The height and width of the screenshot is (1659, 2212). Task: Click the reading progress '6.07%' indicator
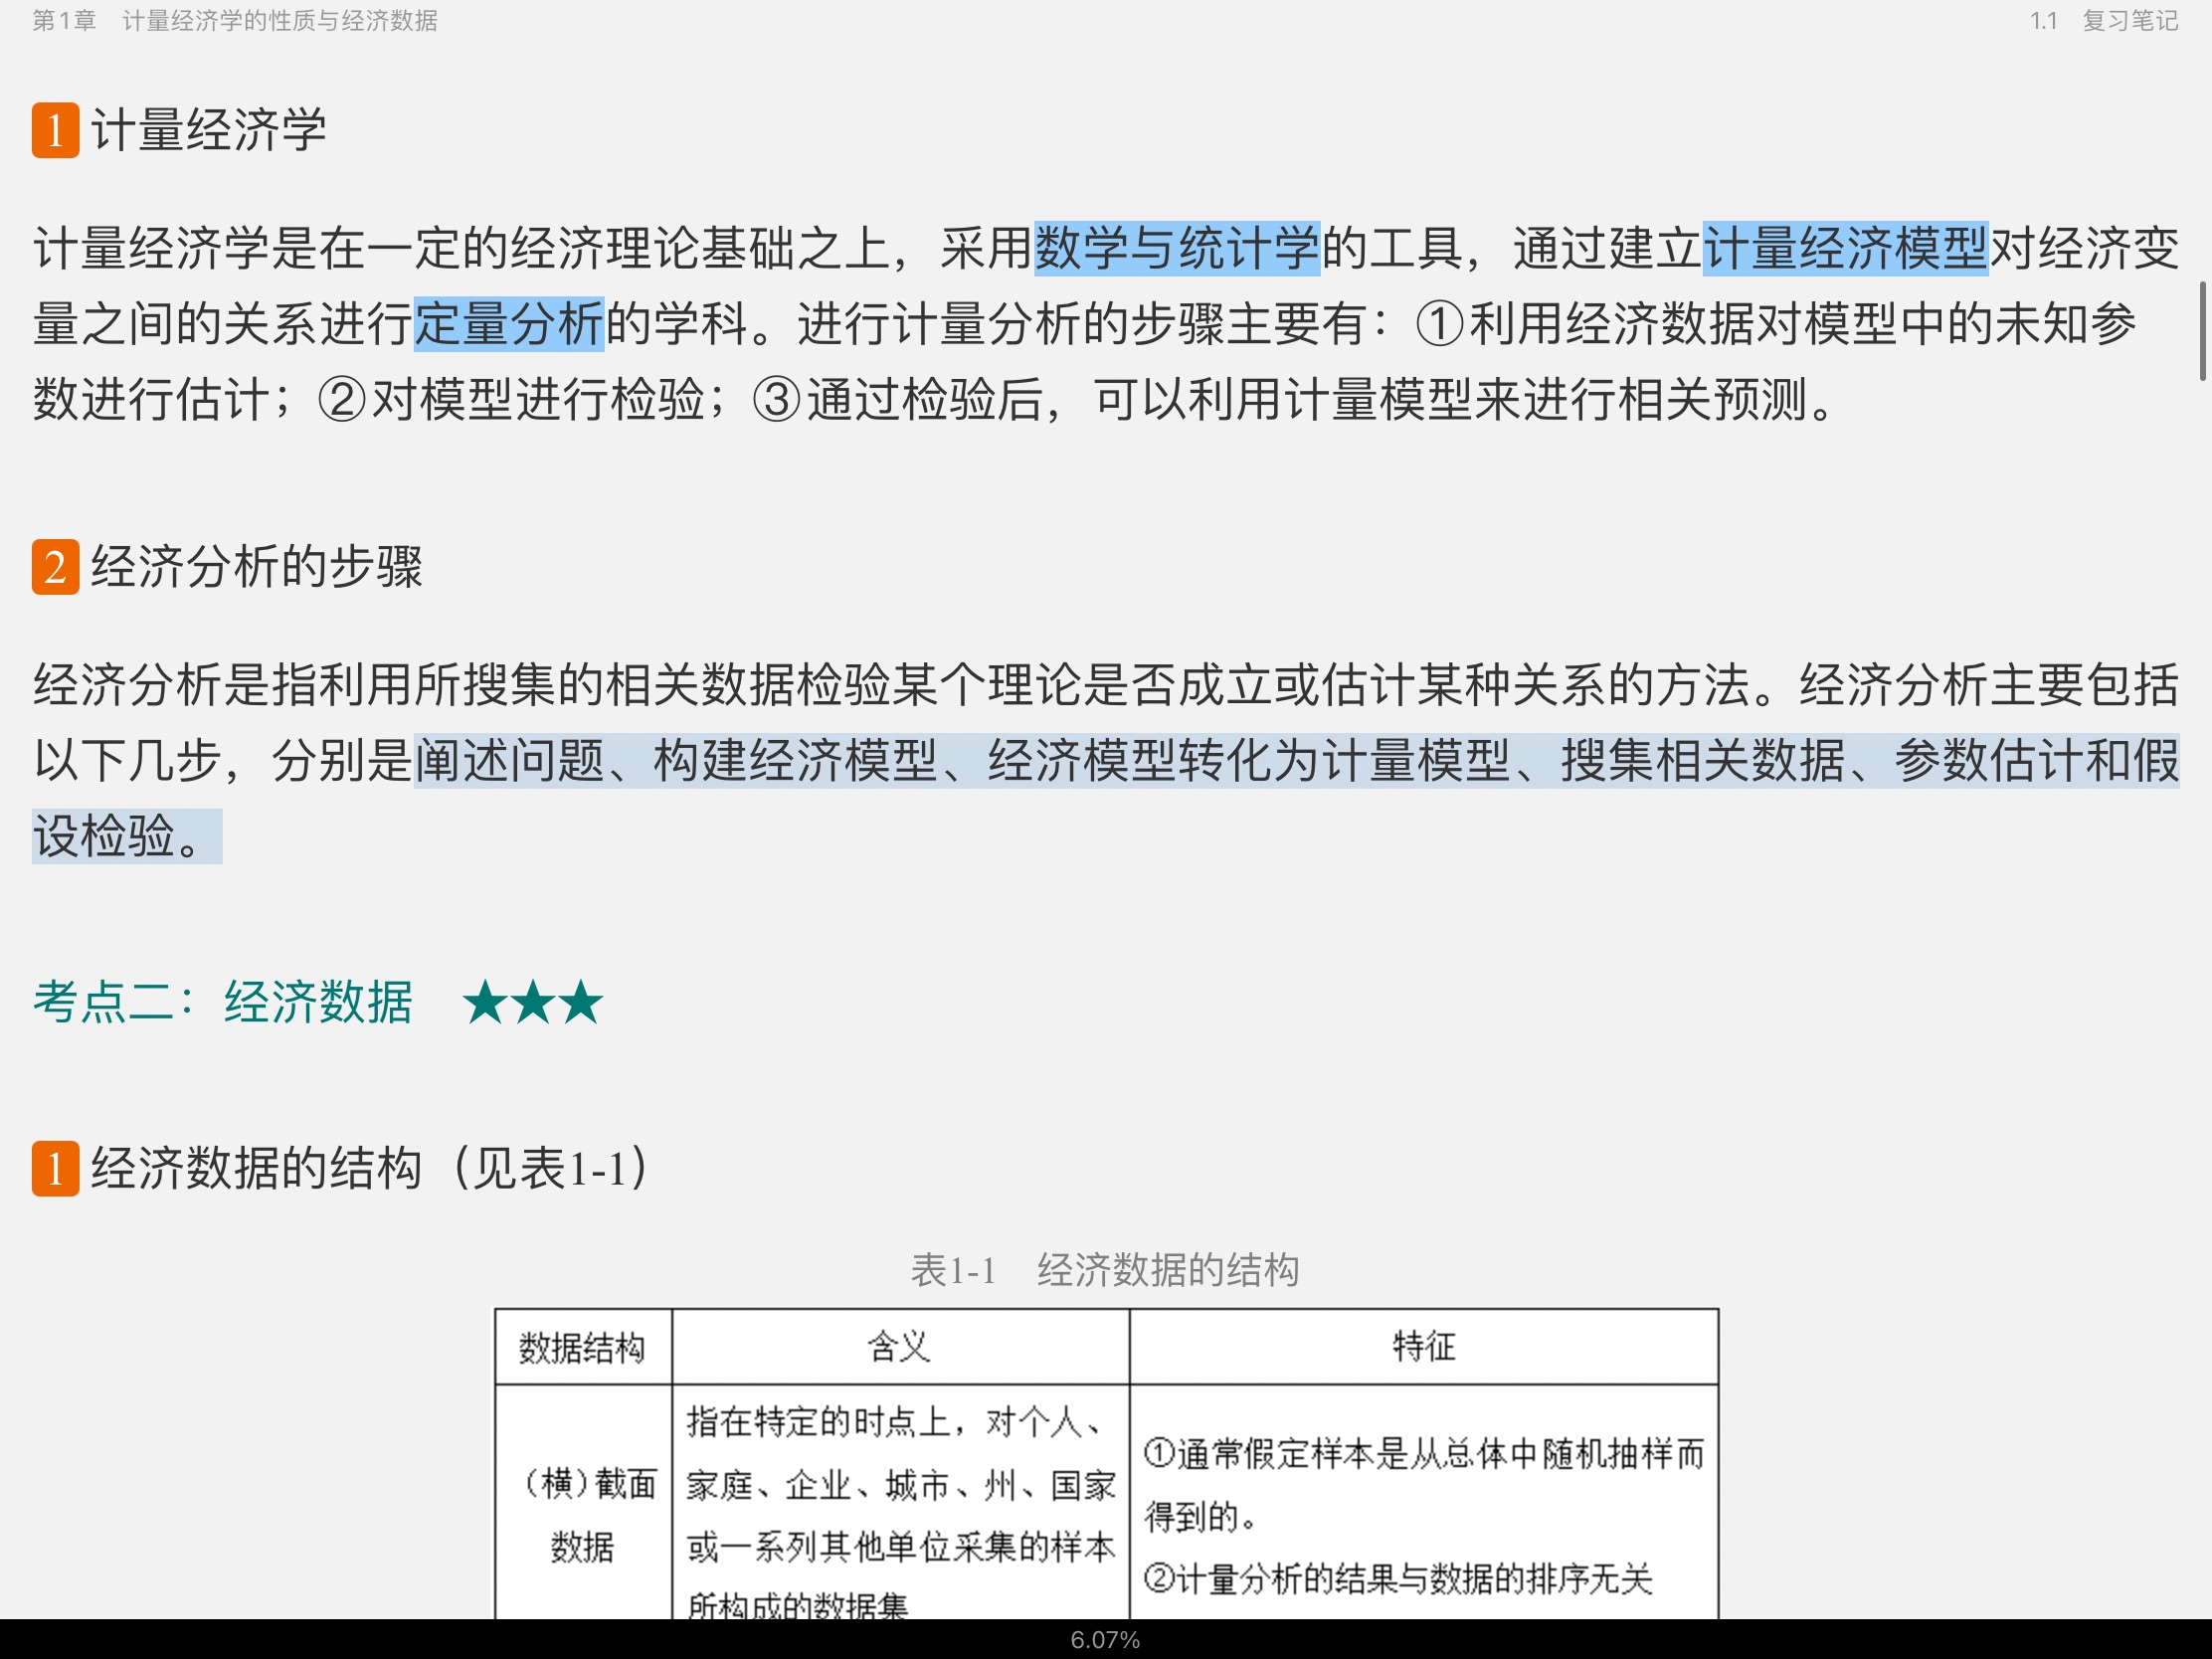pos(1105,1640)
